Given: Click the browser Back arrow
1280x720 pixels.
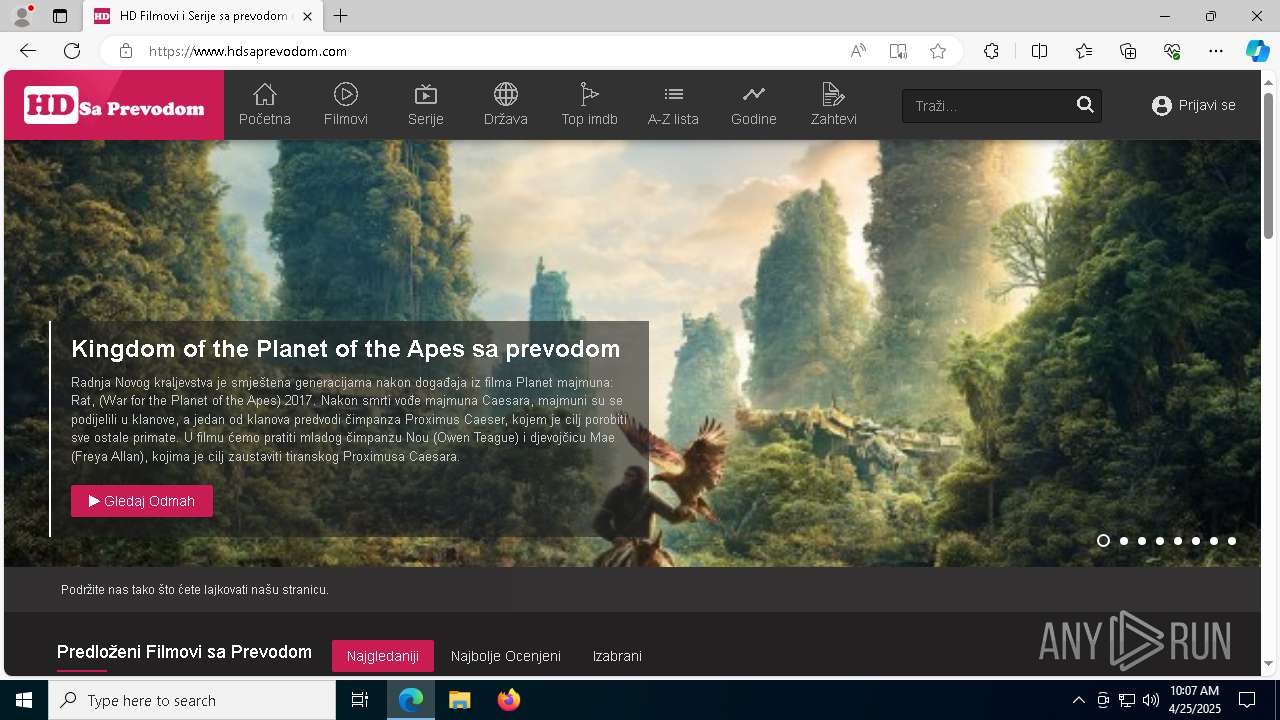Looking at the screenshot, I should [x=28, y=51].
